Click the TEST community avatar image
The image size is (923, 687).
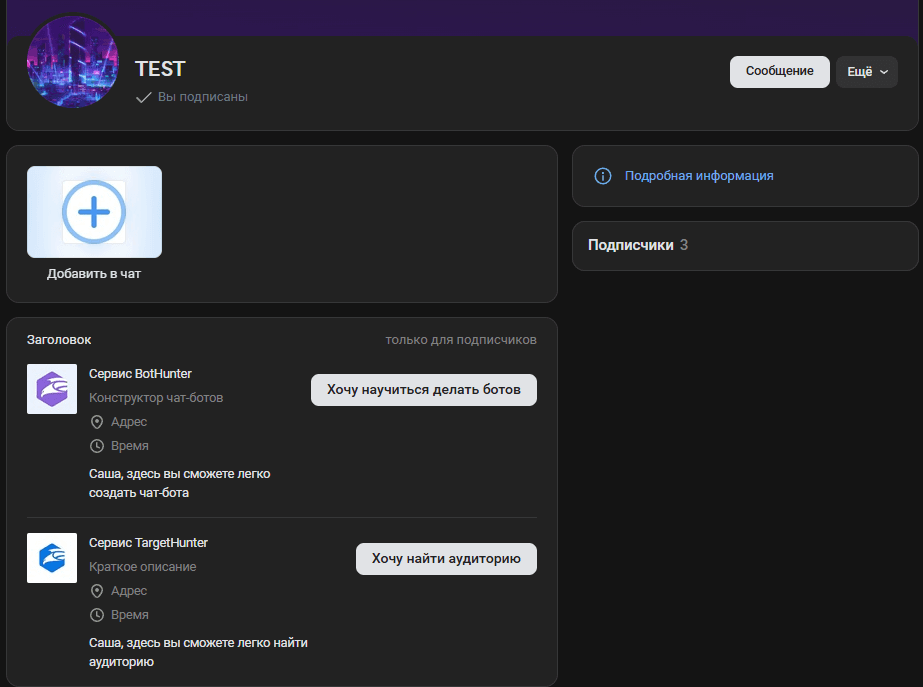coord(72,62)
